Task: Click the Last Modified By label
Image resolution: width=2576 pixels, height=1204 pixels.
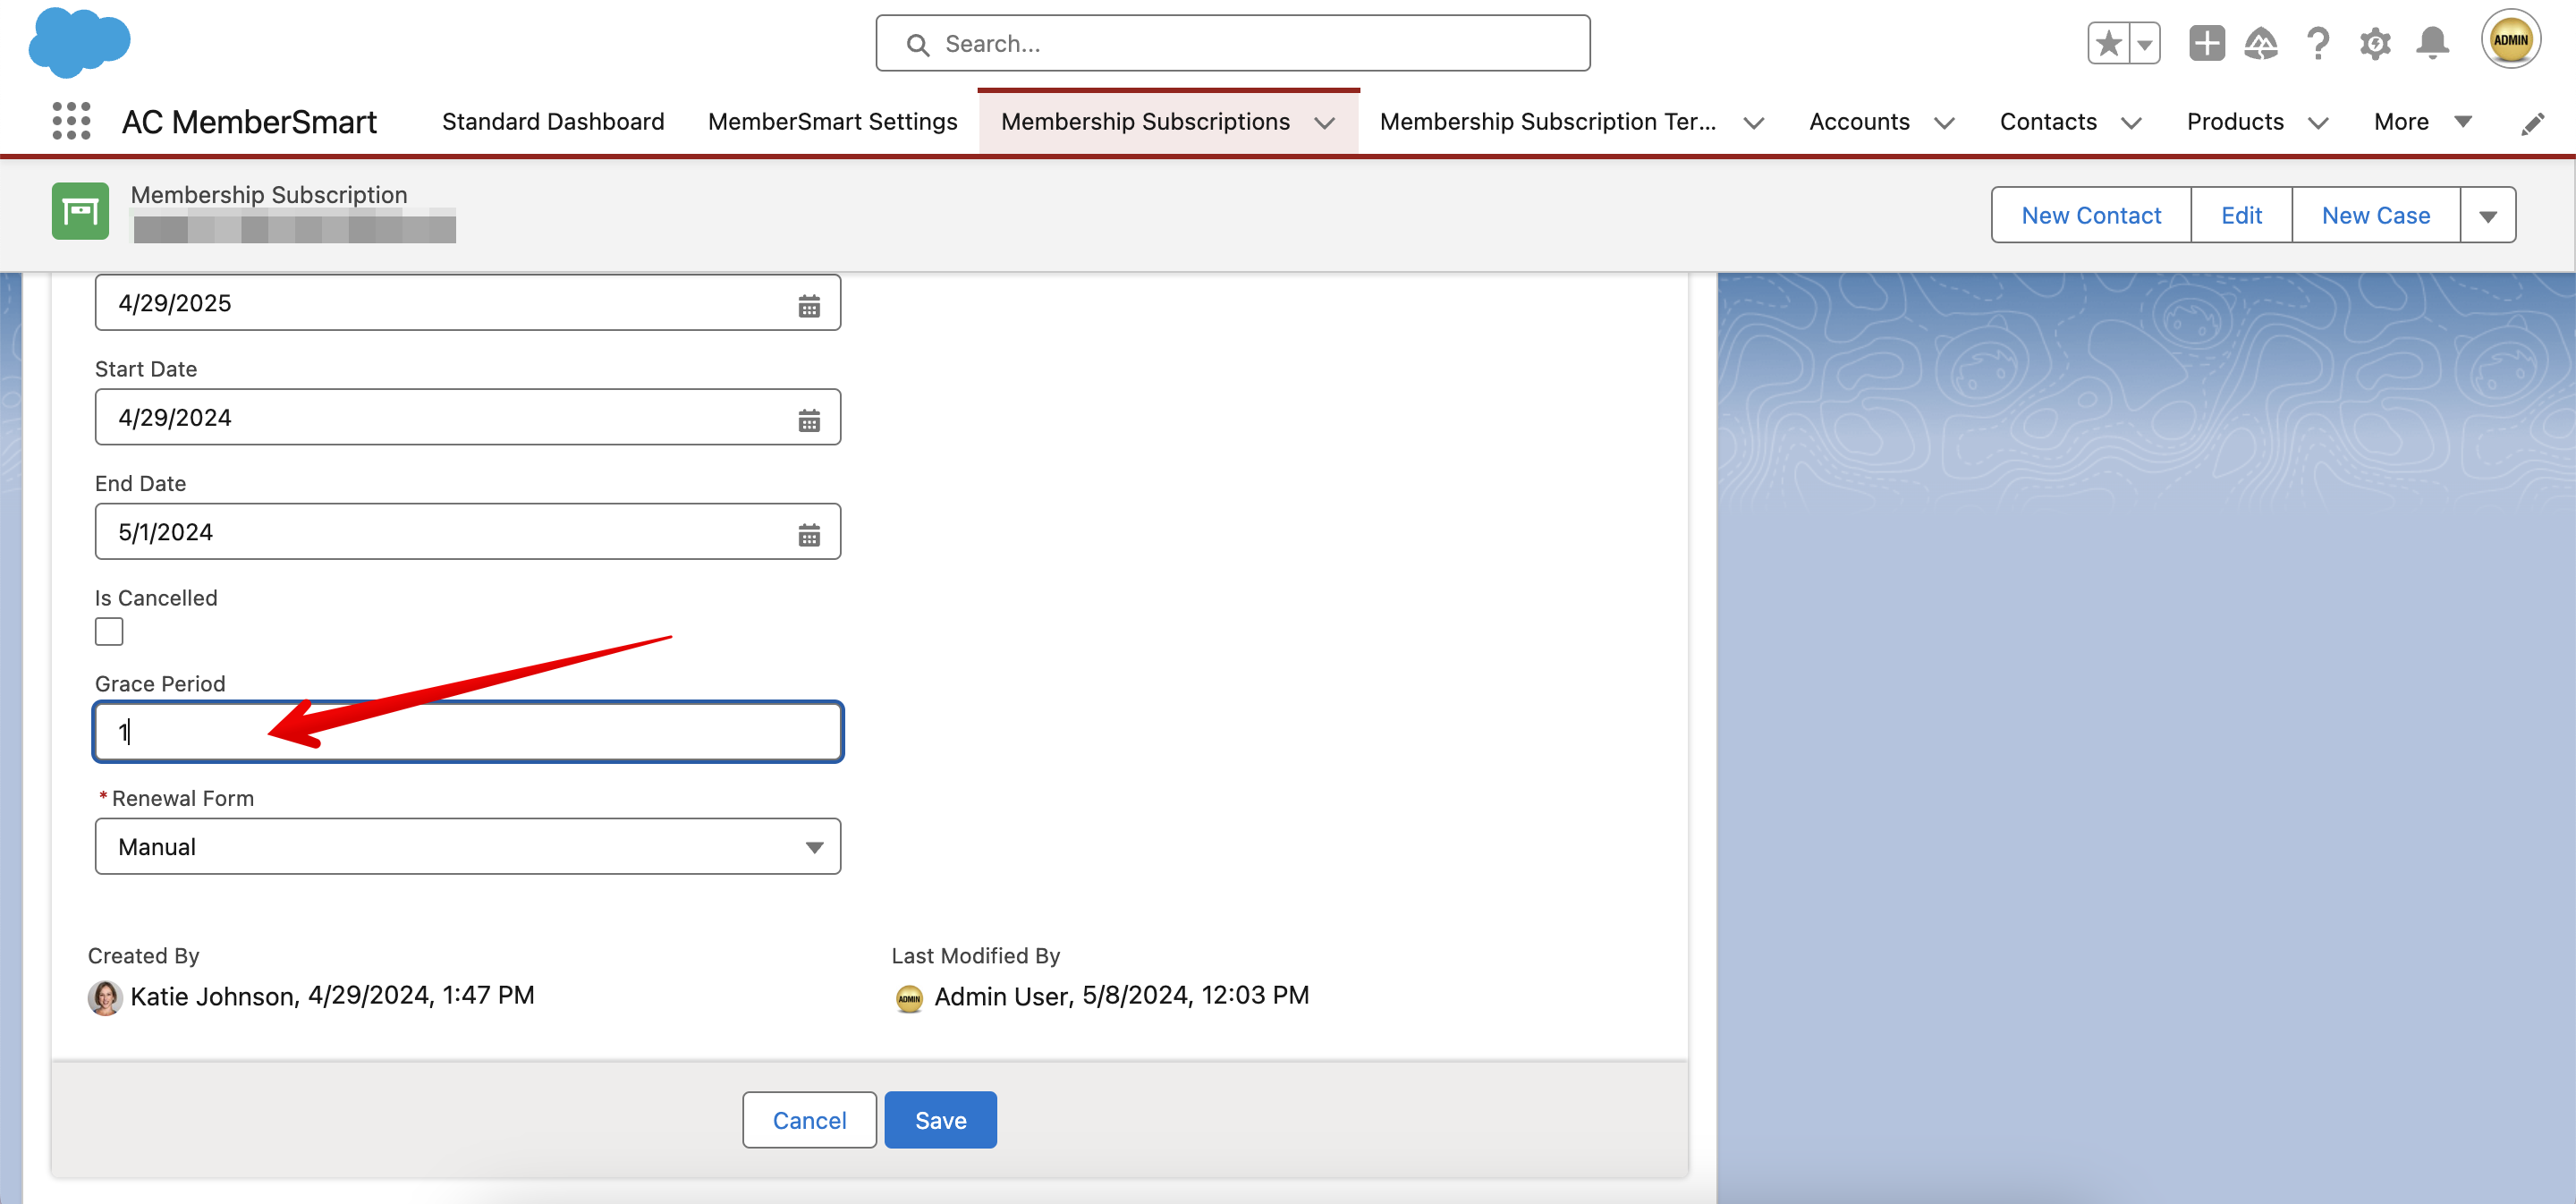Action: 975,955
